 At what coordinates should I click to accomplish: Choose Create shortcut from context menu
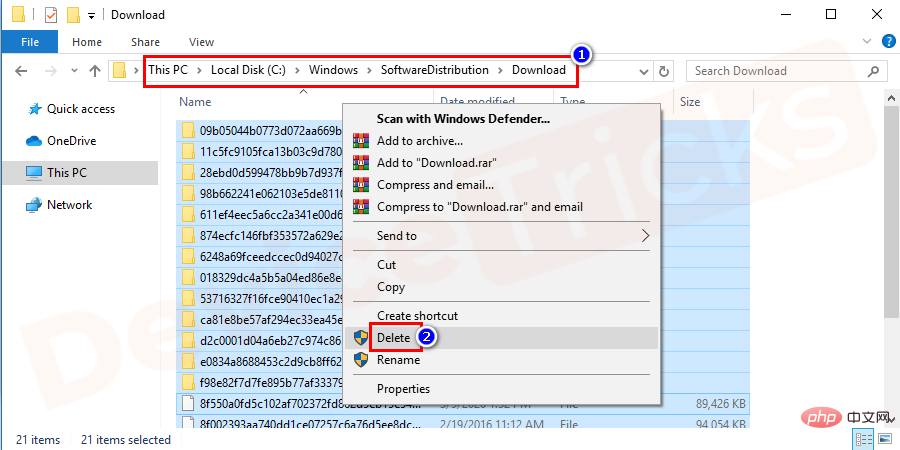pos(501,316)
